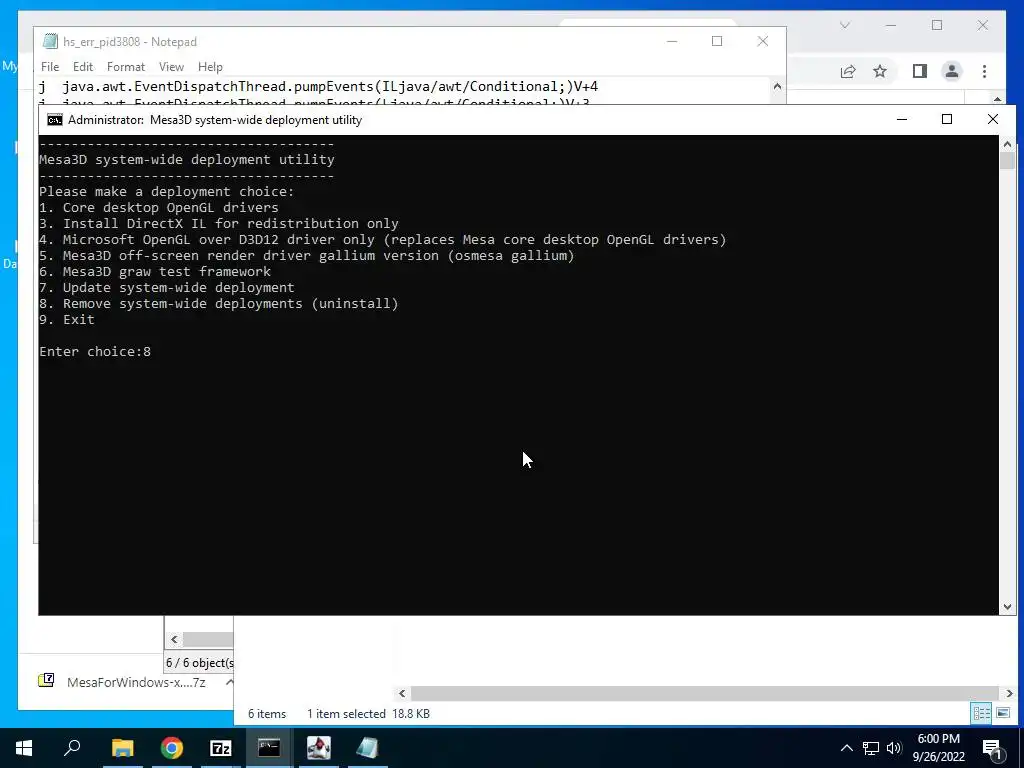Switch Explorer to large icons view

[x=1003, y=713]
